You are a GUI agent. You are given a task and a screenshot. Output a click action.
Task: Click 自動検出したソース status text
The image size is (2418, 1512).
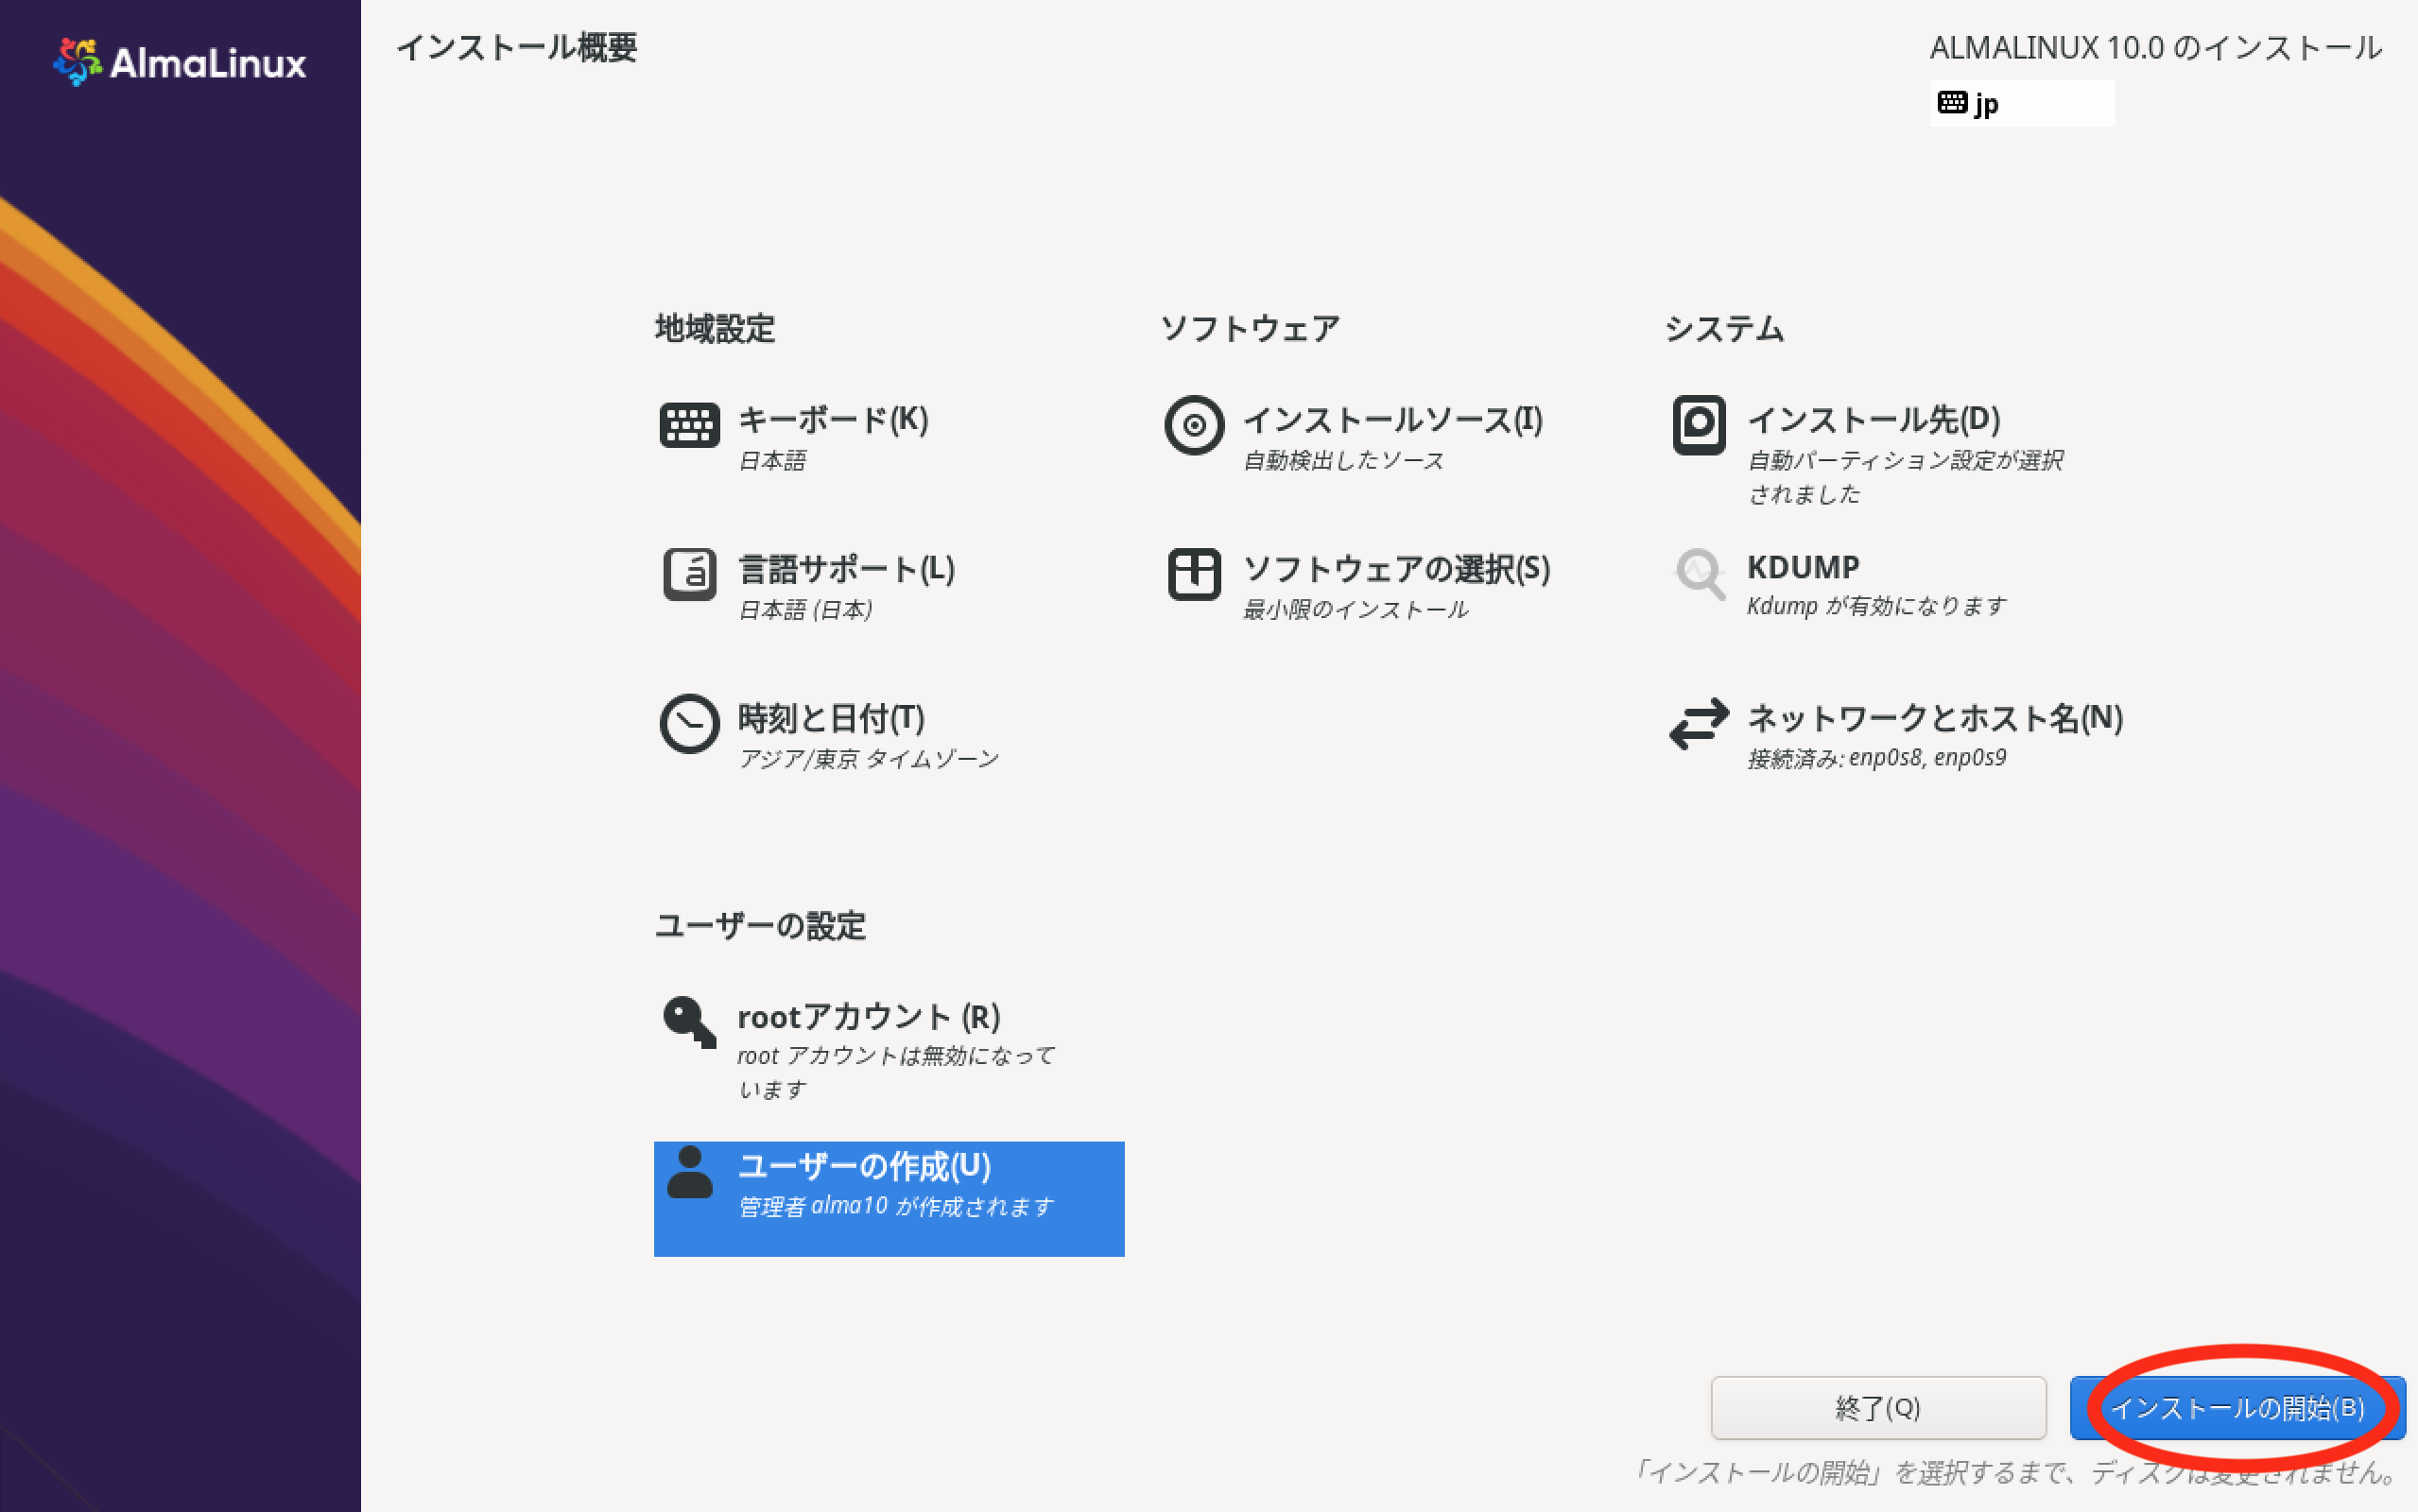(x=1343, y=460)
